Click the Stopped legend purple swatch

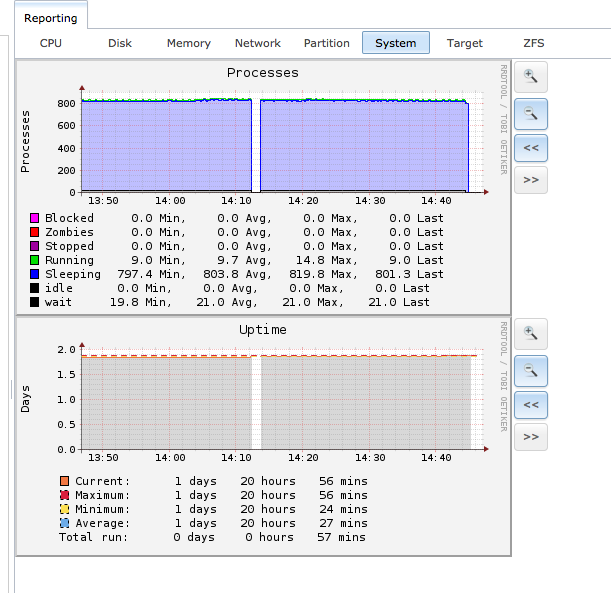click(34, 246)
